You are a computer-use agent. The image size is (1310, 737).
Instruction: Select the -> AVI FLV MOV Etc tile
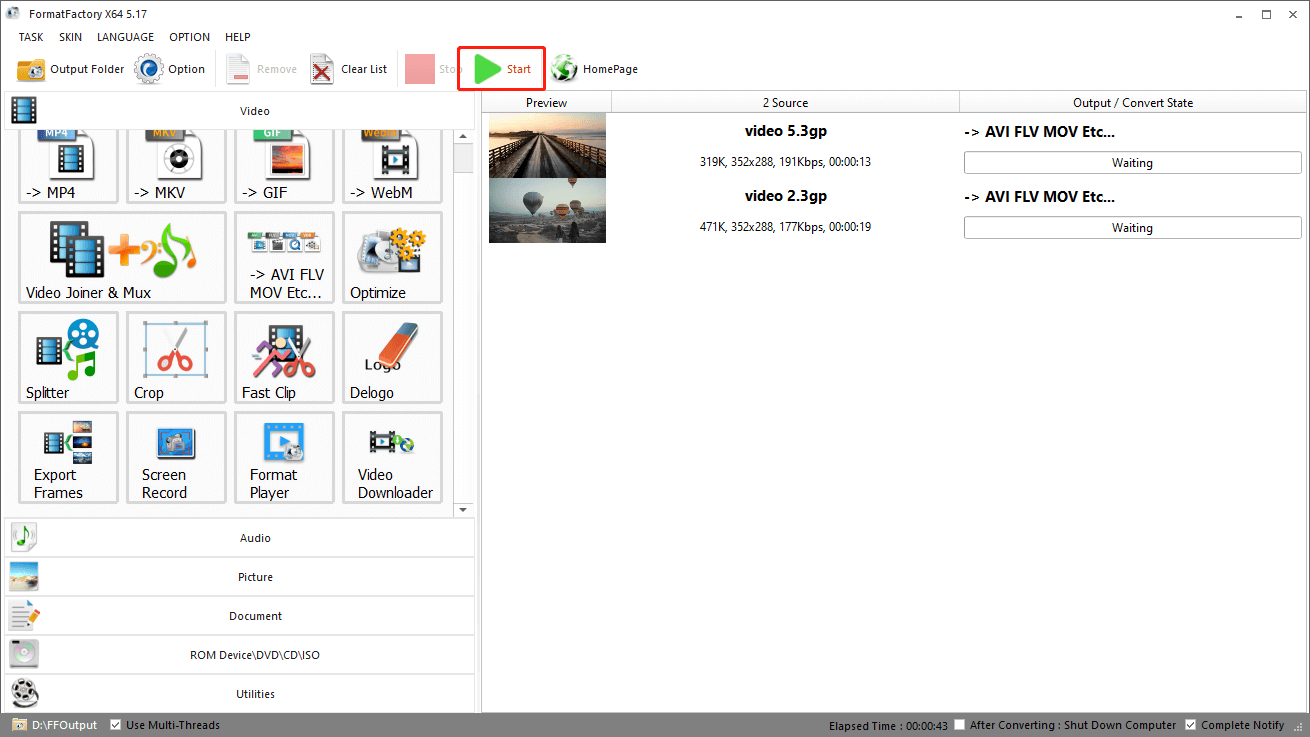(284, 258)
